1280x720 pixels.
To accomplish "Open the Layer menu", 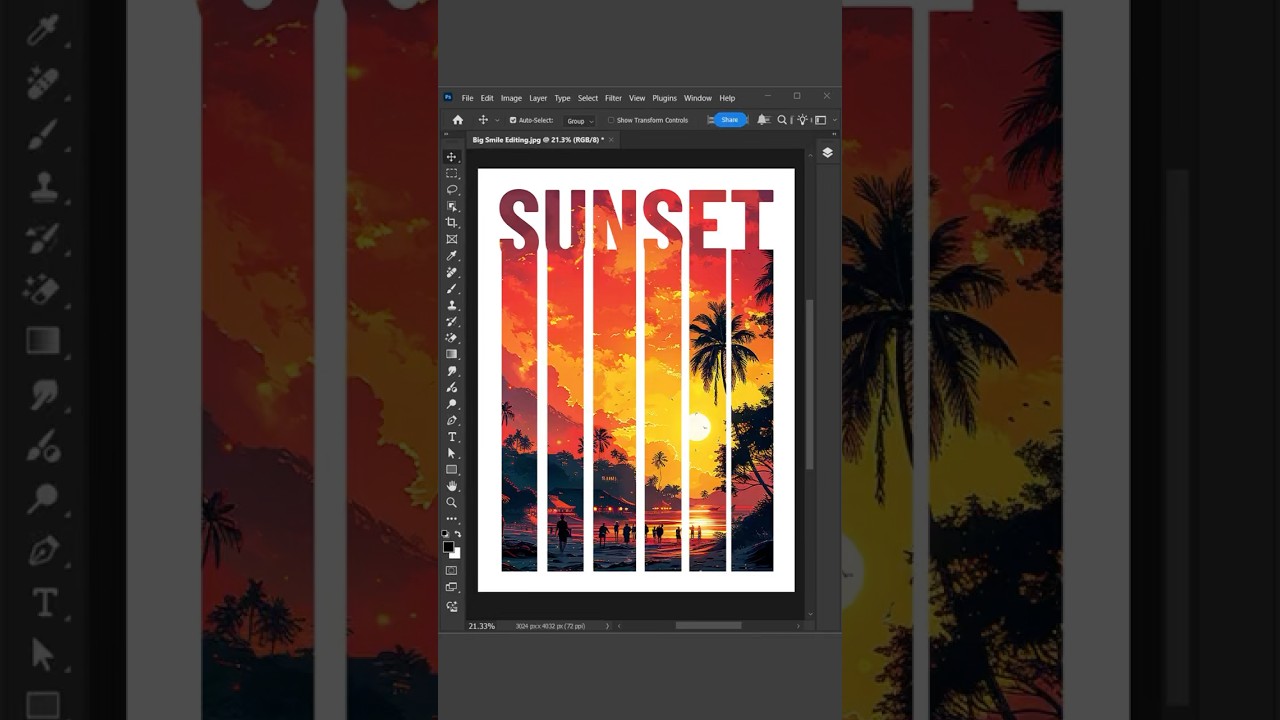I will click(538, 98).
